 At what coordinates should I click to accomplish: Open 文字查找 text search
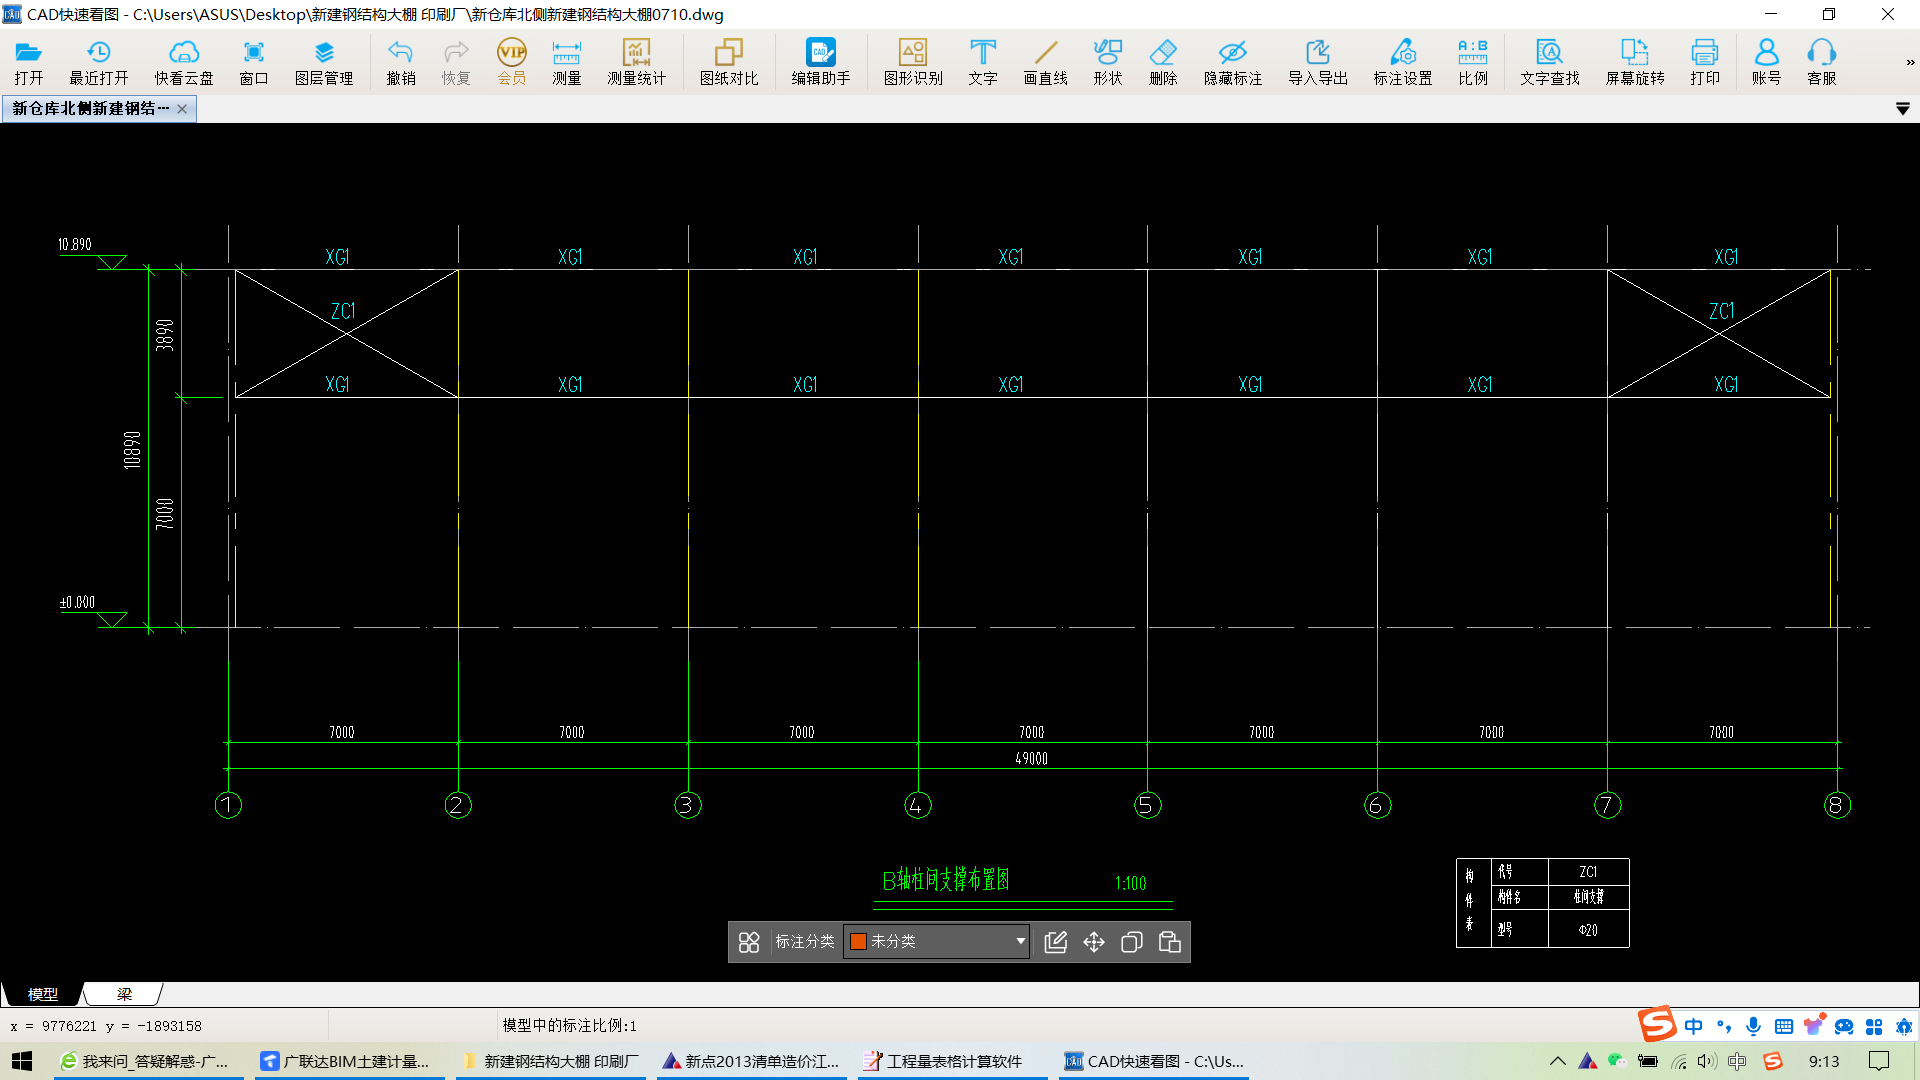pyautogui.click(x=1549, y=62)
